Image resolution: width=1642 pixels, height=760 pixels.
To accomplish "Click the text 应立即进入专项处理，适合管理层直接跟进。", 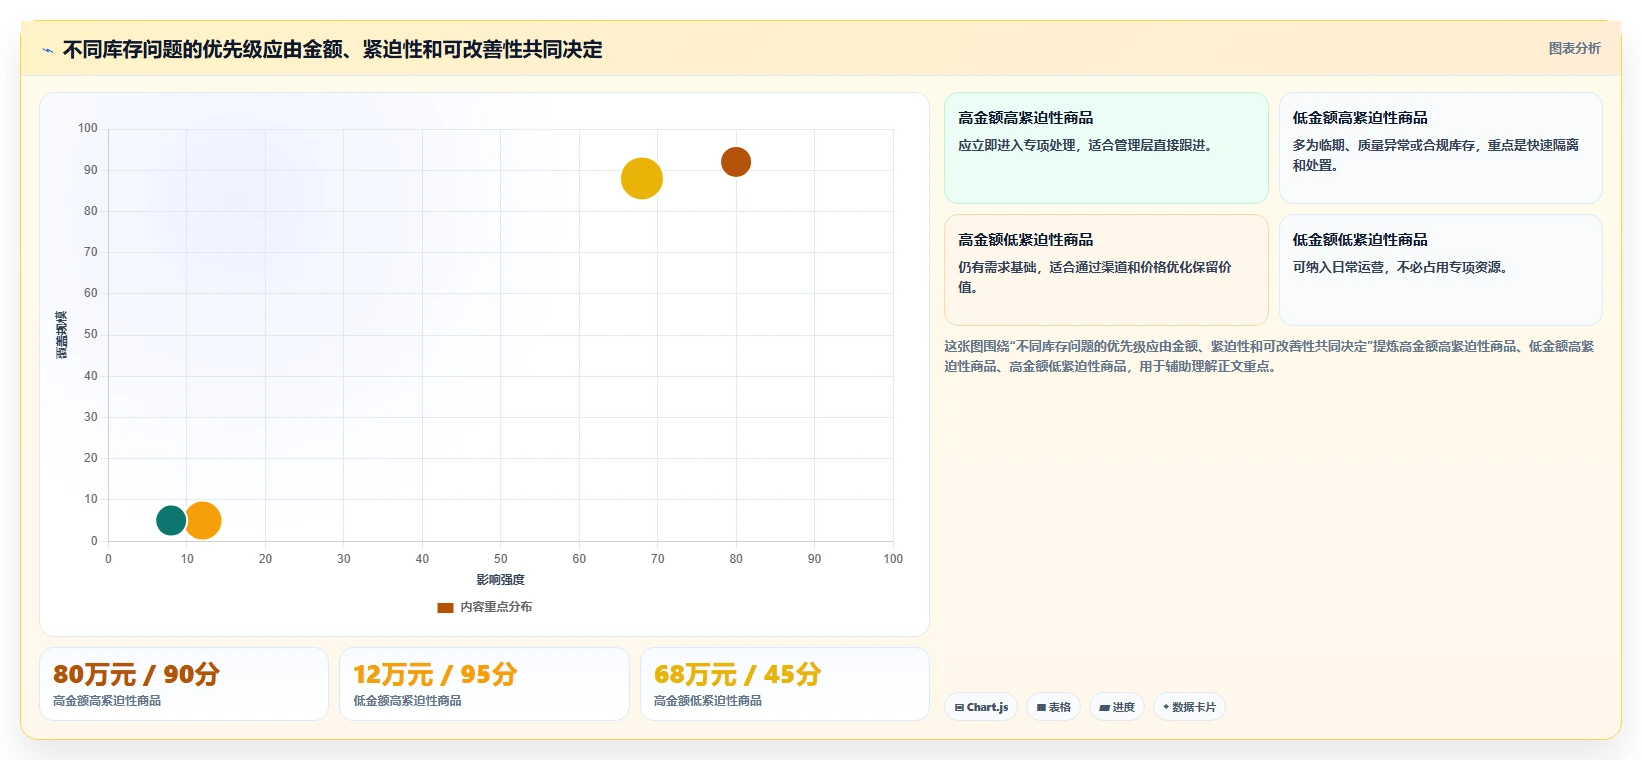I will [1088, 145].
